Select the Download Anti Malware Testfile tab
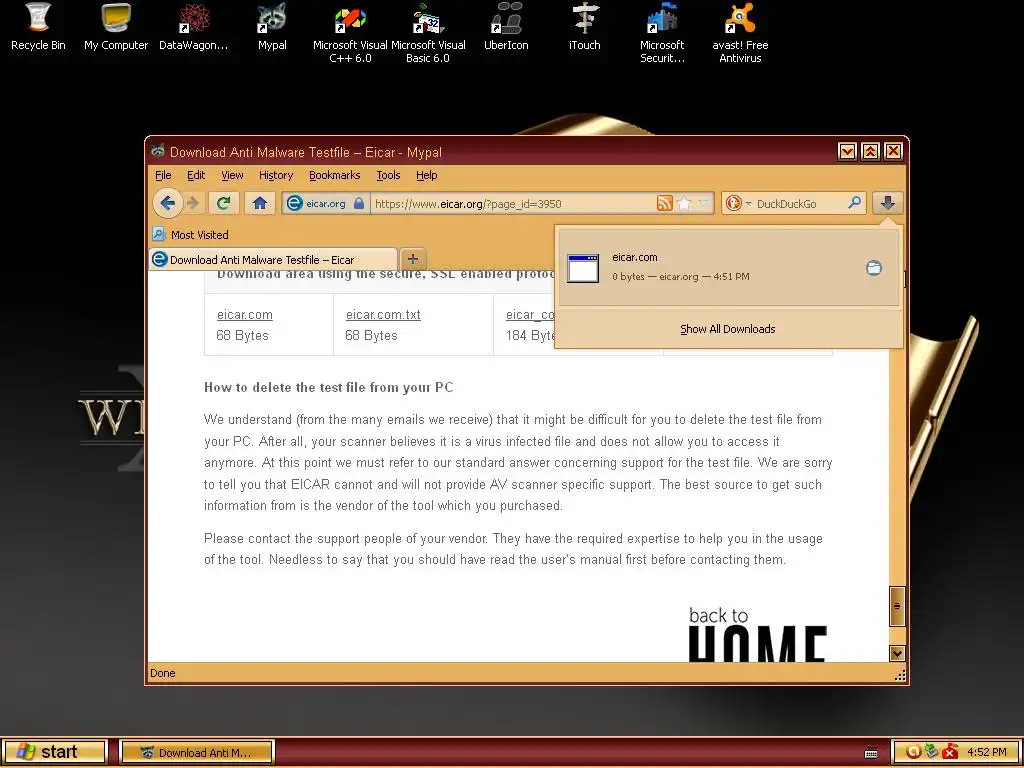 click(x=273, y=259)
